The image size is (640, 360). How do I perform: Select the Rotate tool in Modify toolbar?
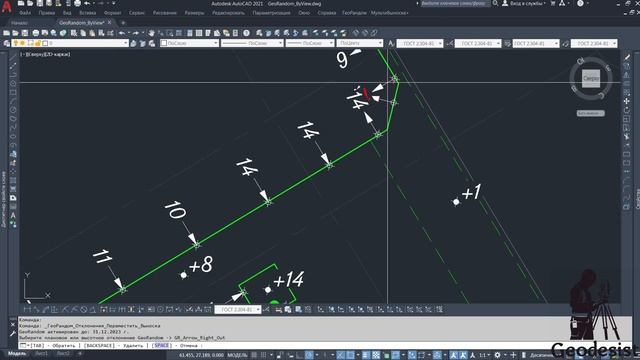[627, 110]
